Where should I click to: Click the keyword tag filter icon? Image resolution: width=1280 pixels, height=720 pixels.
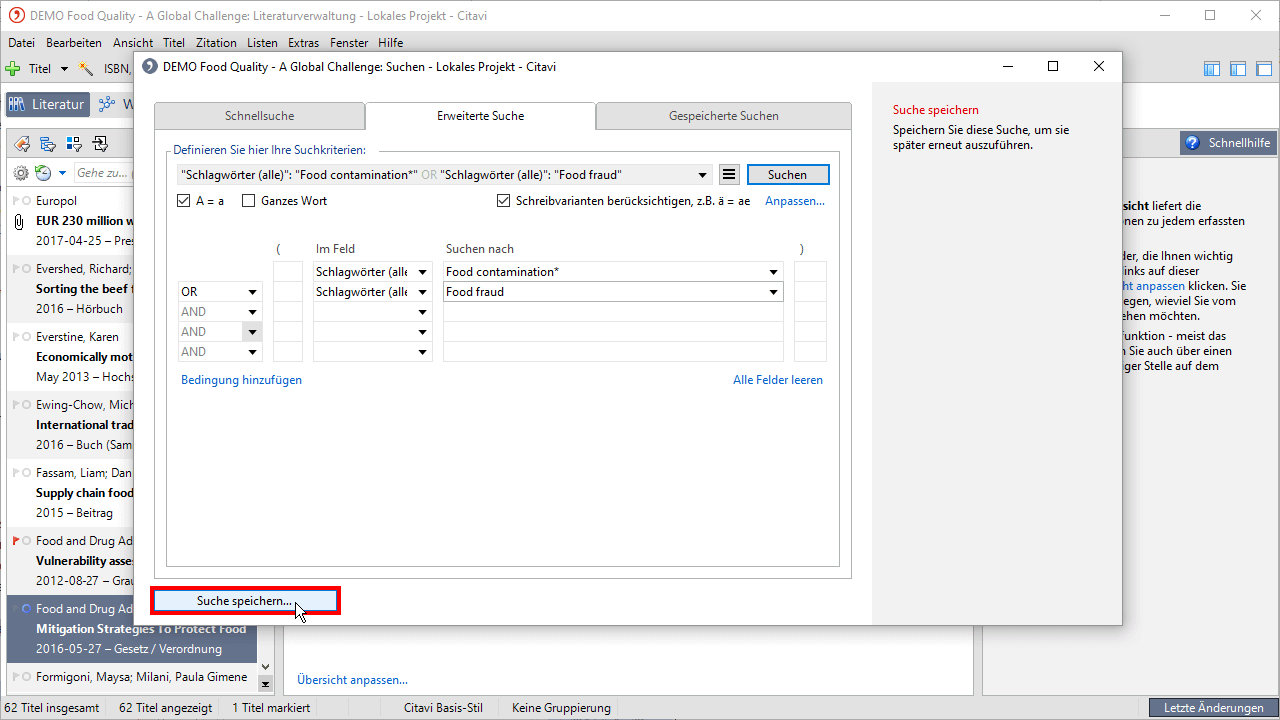21,144
